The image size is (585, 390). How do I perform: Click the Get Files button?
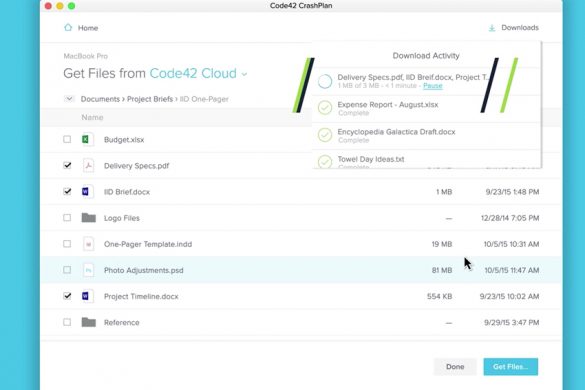click(x=511, y=367)
